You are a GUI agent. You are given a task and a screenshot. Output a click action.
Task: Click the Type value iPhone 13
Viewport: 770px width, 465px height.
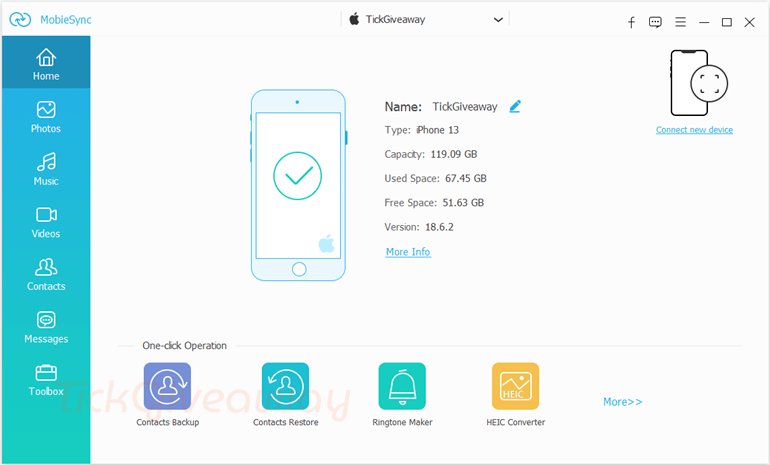pos(438,130)
